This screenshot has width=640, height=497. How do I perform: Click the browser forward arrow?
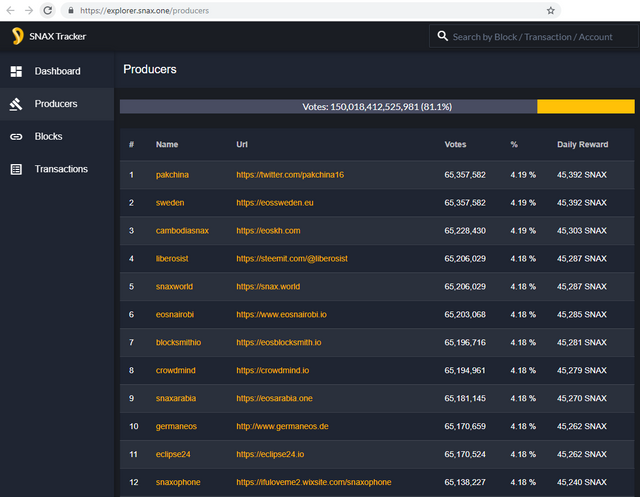pos(29,11)
